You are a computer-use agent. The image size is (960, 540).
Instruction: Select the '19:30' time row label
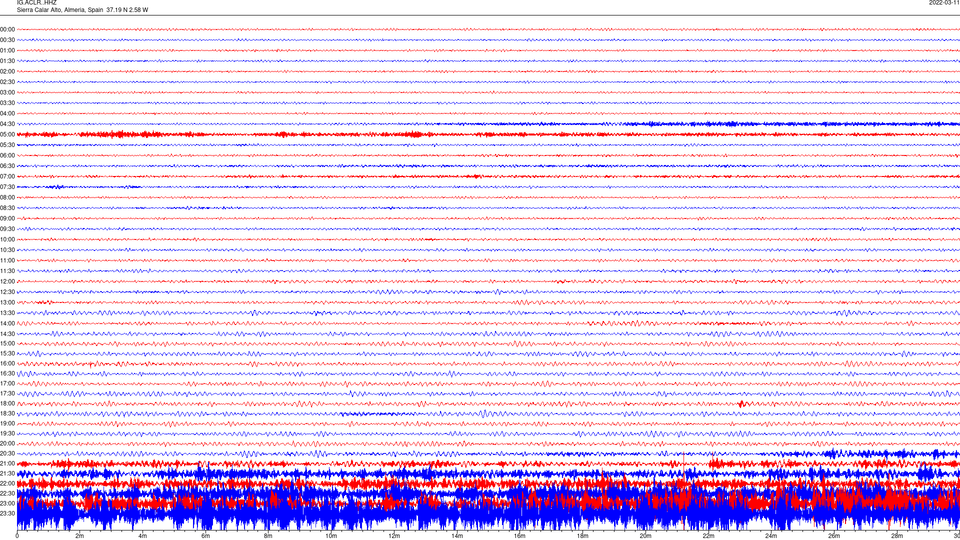tap(7, 433)
